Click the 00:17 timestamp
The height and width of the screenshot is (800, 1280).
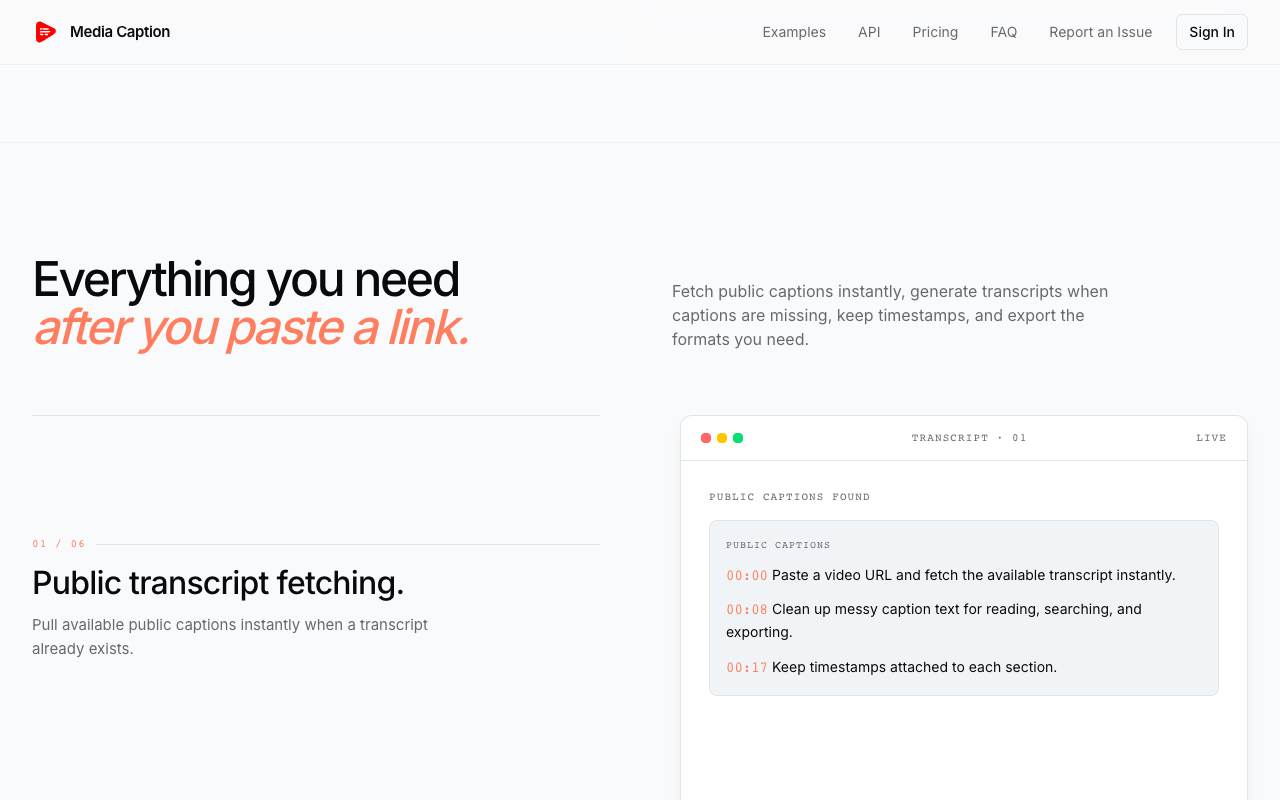tap(747, 668)
